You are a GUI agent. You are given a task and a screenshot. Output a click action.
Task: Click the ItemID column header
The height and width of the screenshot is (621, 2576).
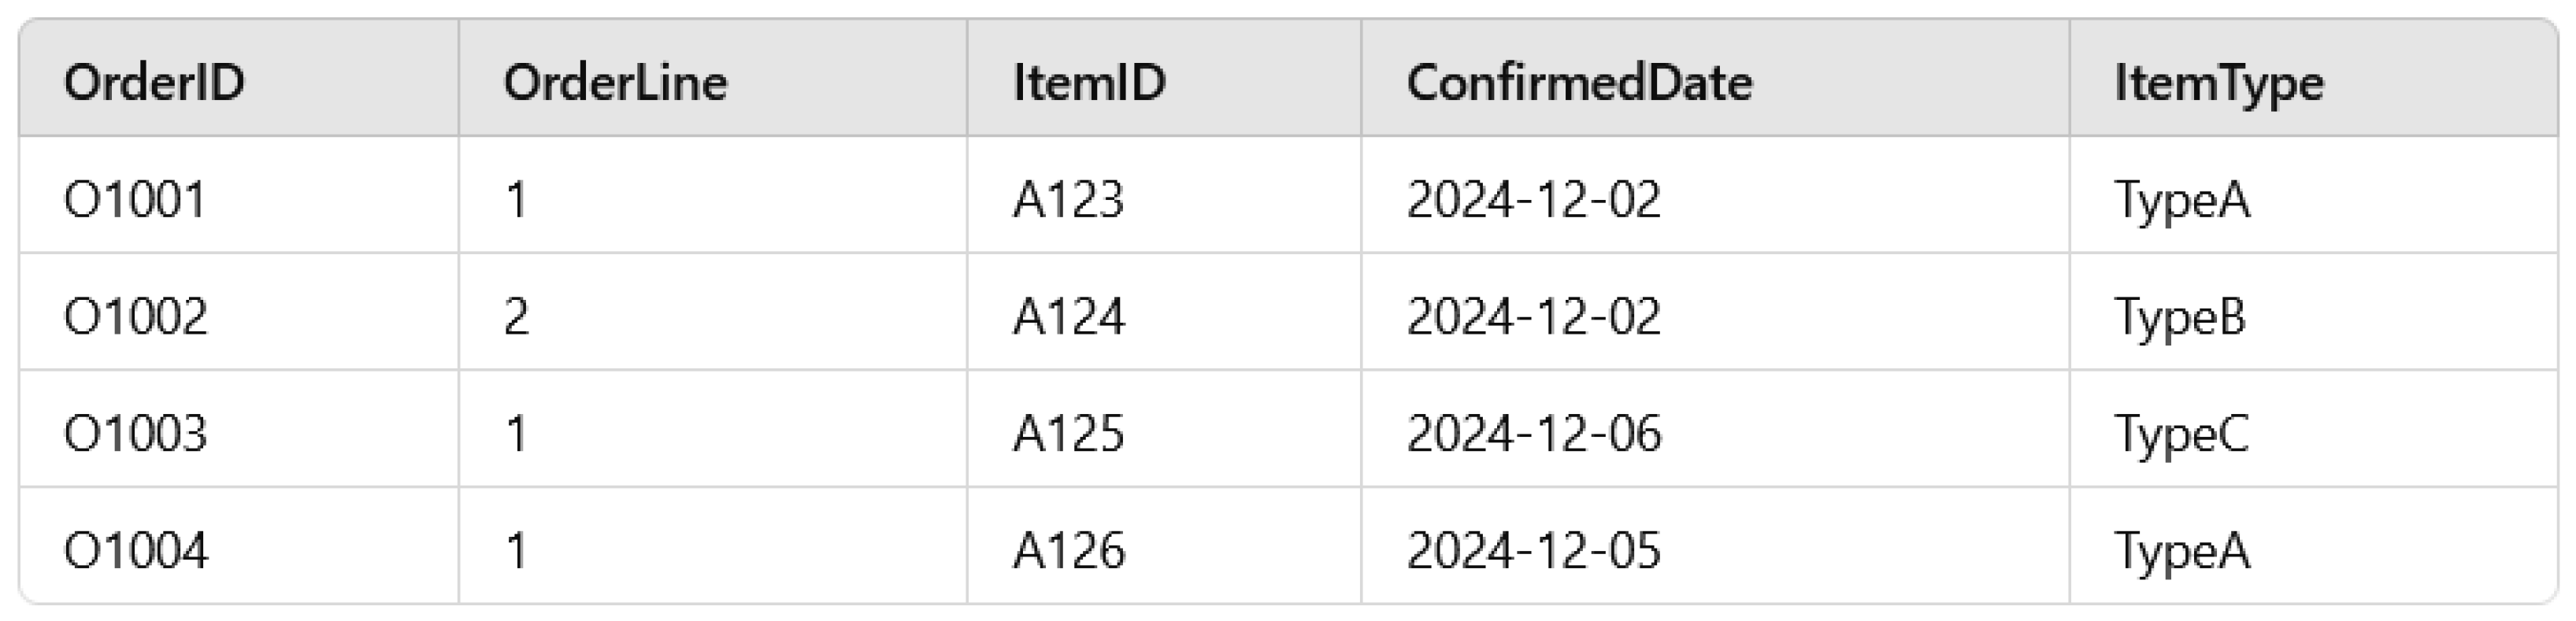(x=1089, y=82)
